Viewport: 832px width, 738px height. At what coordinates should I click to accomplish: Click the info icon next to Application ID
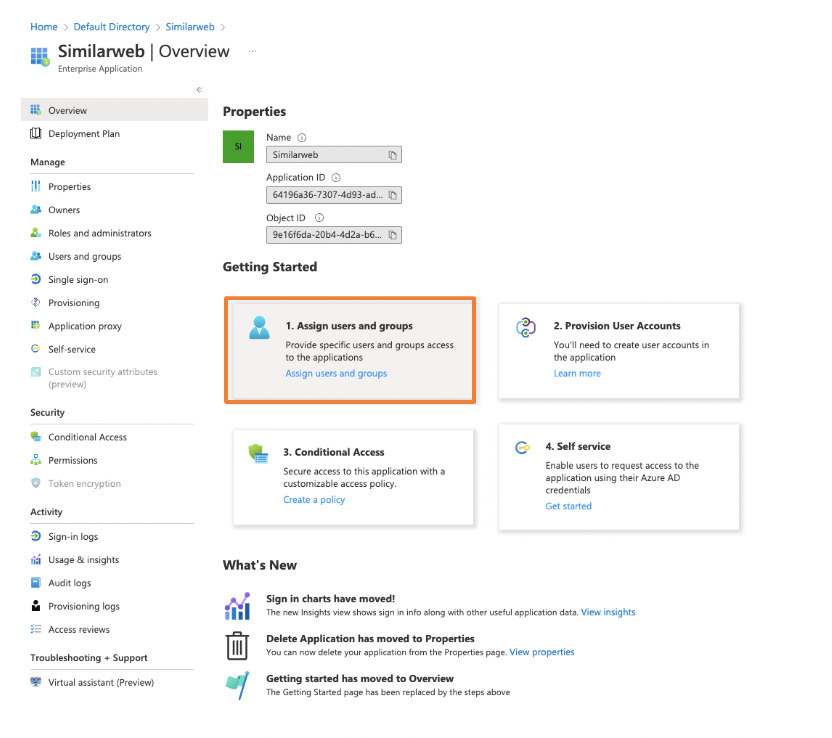tap(336, 177)
